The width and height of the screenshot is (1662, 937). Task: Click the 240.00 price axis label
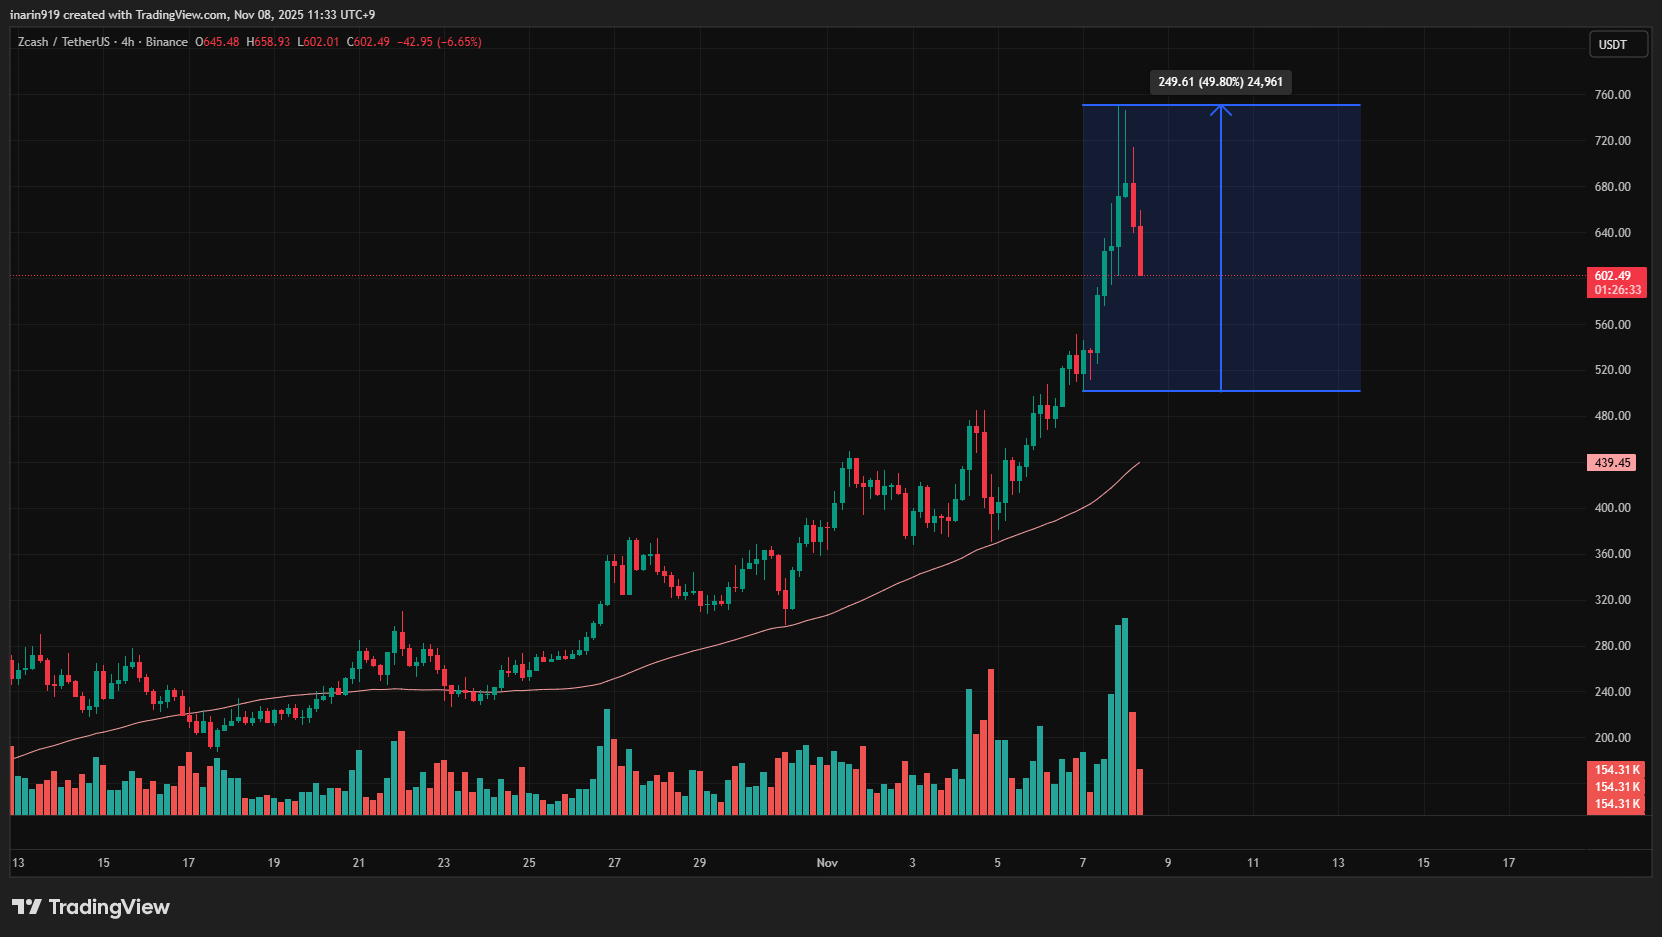tap(1612, 692)
